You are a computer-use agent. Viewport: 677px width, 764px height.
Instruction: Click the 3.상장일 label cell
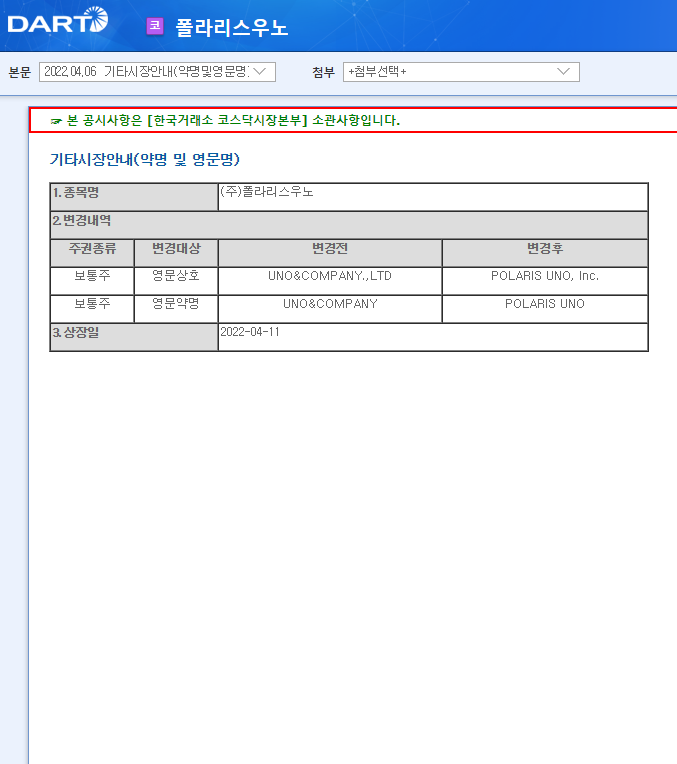click(134, 337)
